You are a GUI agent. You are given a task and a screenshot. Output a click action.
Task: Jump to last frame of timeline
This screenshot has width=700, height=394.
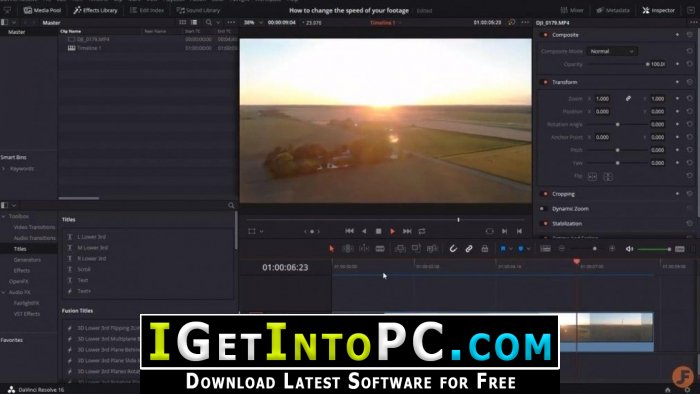pyautogui.click(x=407, y=231)
